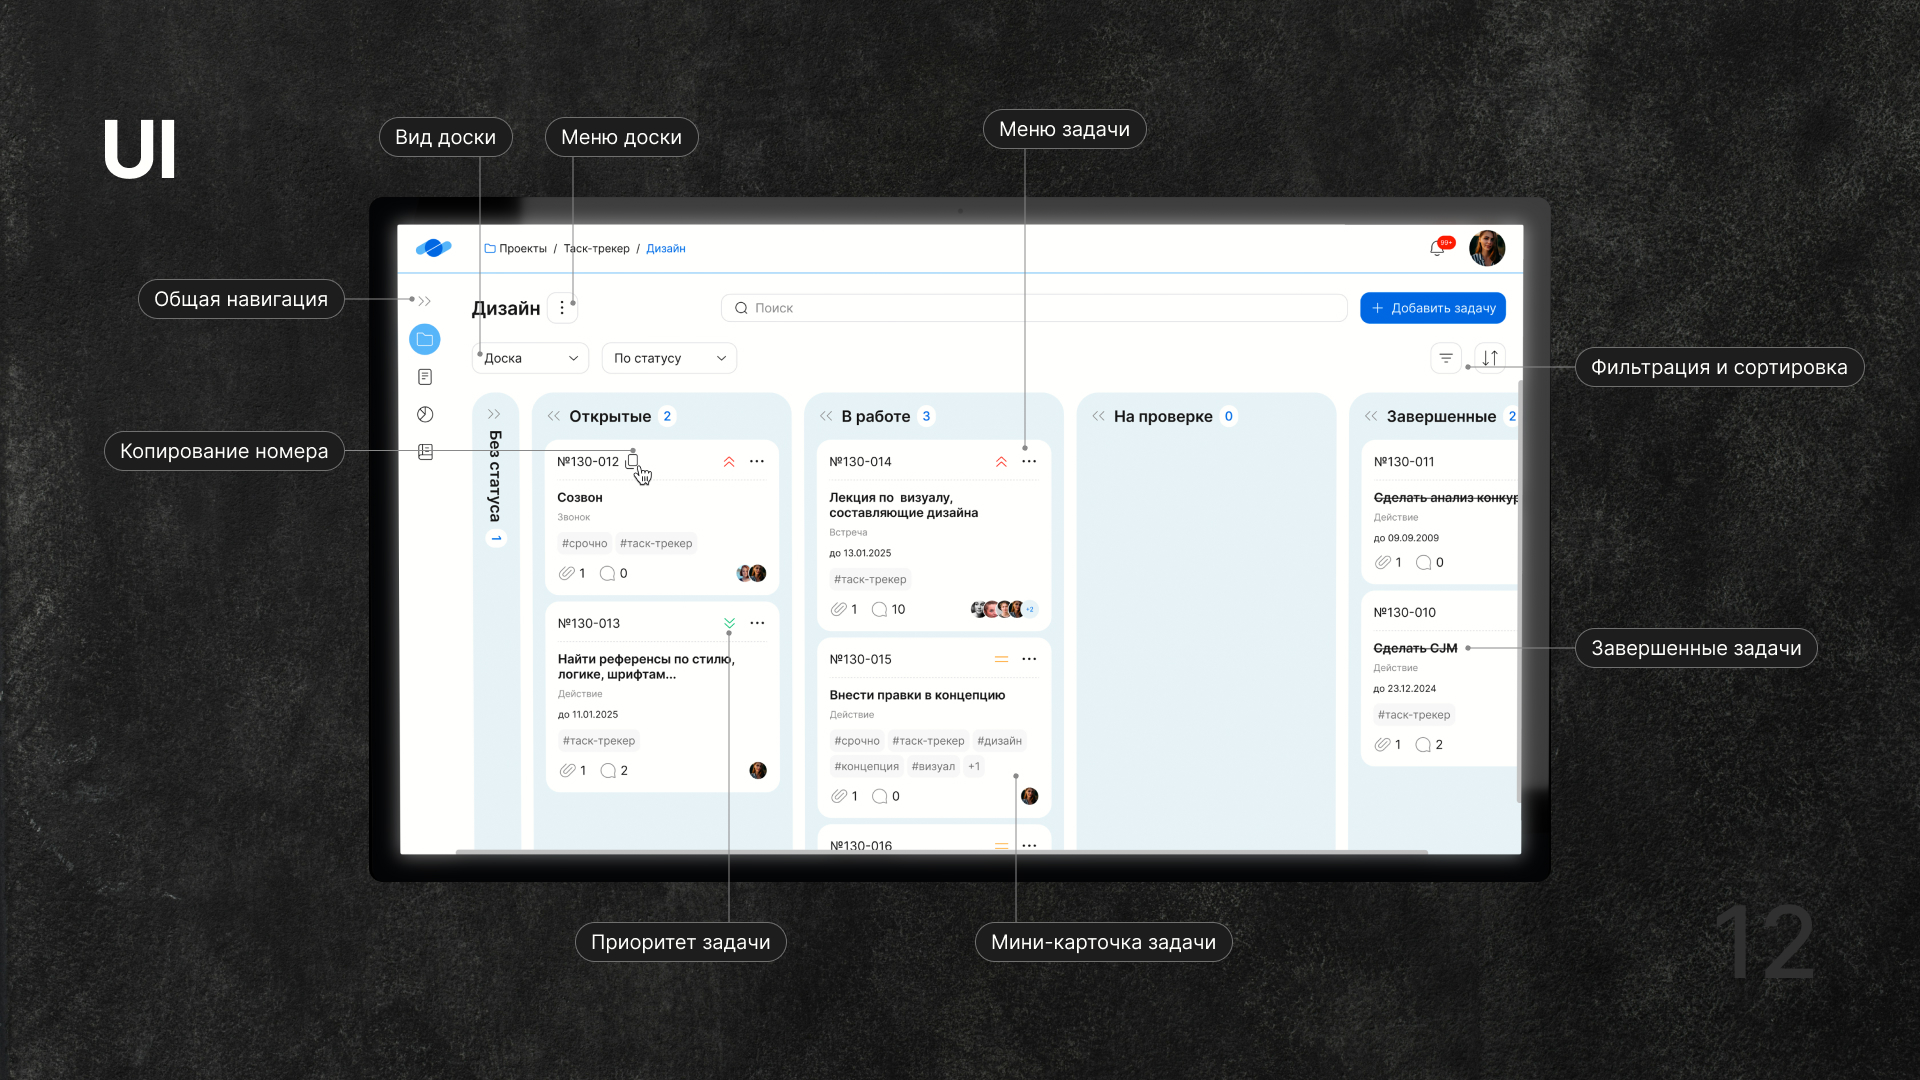Click the sort arrows icon
Viewport: 1920px width, 1080px height.
(x=1490, y=358)
